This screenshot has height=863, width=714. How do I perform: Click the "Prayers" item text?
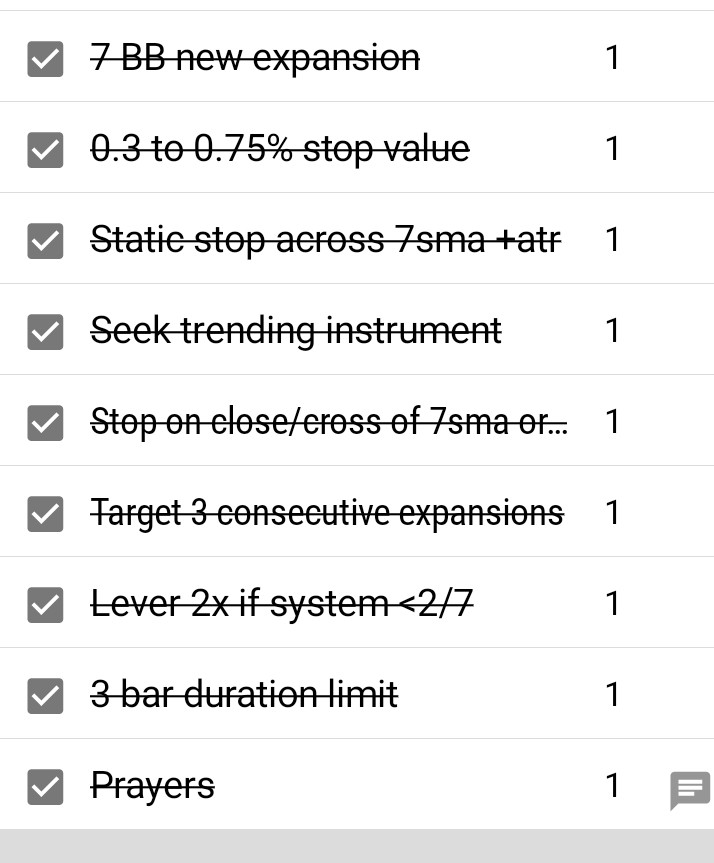pos(152,786)
